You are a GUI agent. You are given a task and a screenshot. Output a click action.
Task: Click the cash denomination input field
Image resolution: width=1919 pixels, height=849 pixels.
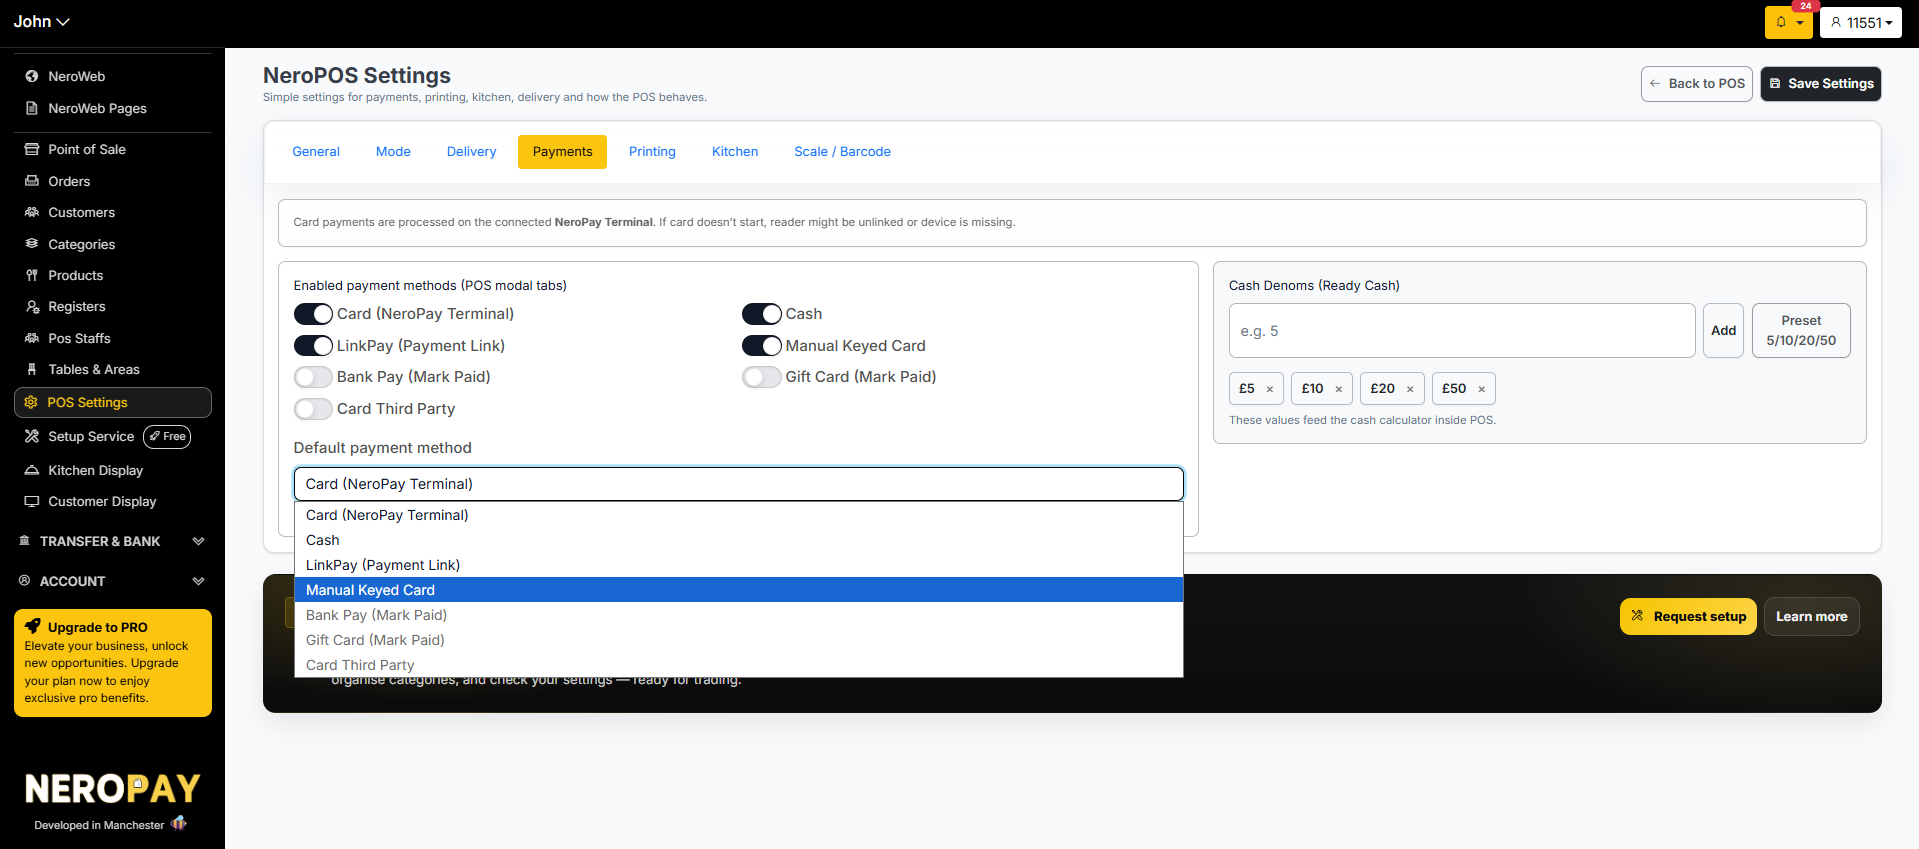pyautogui.click(x=1462, y=331)
